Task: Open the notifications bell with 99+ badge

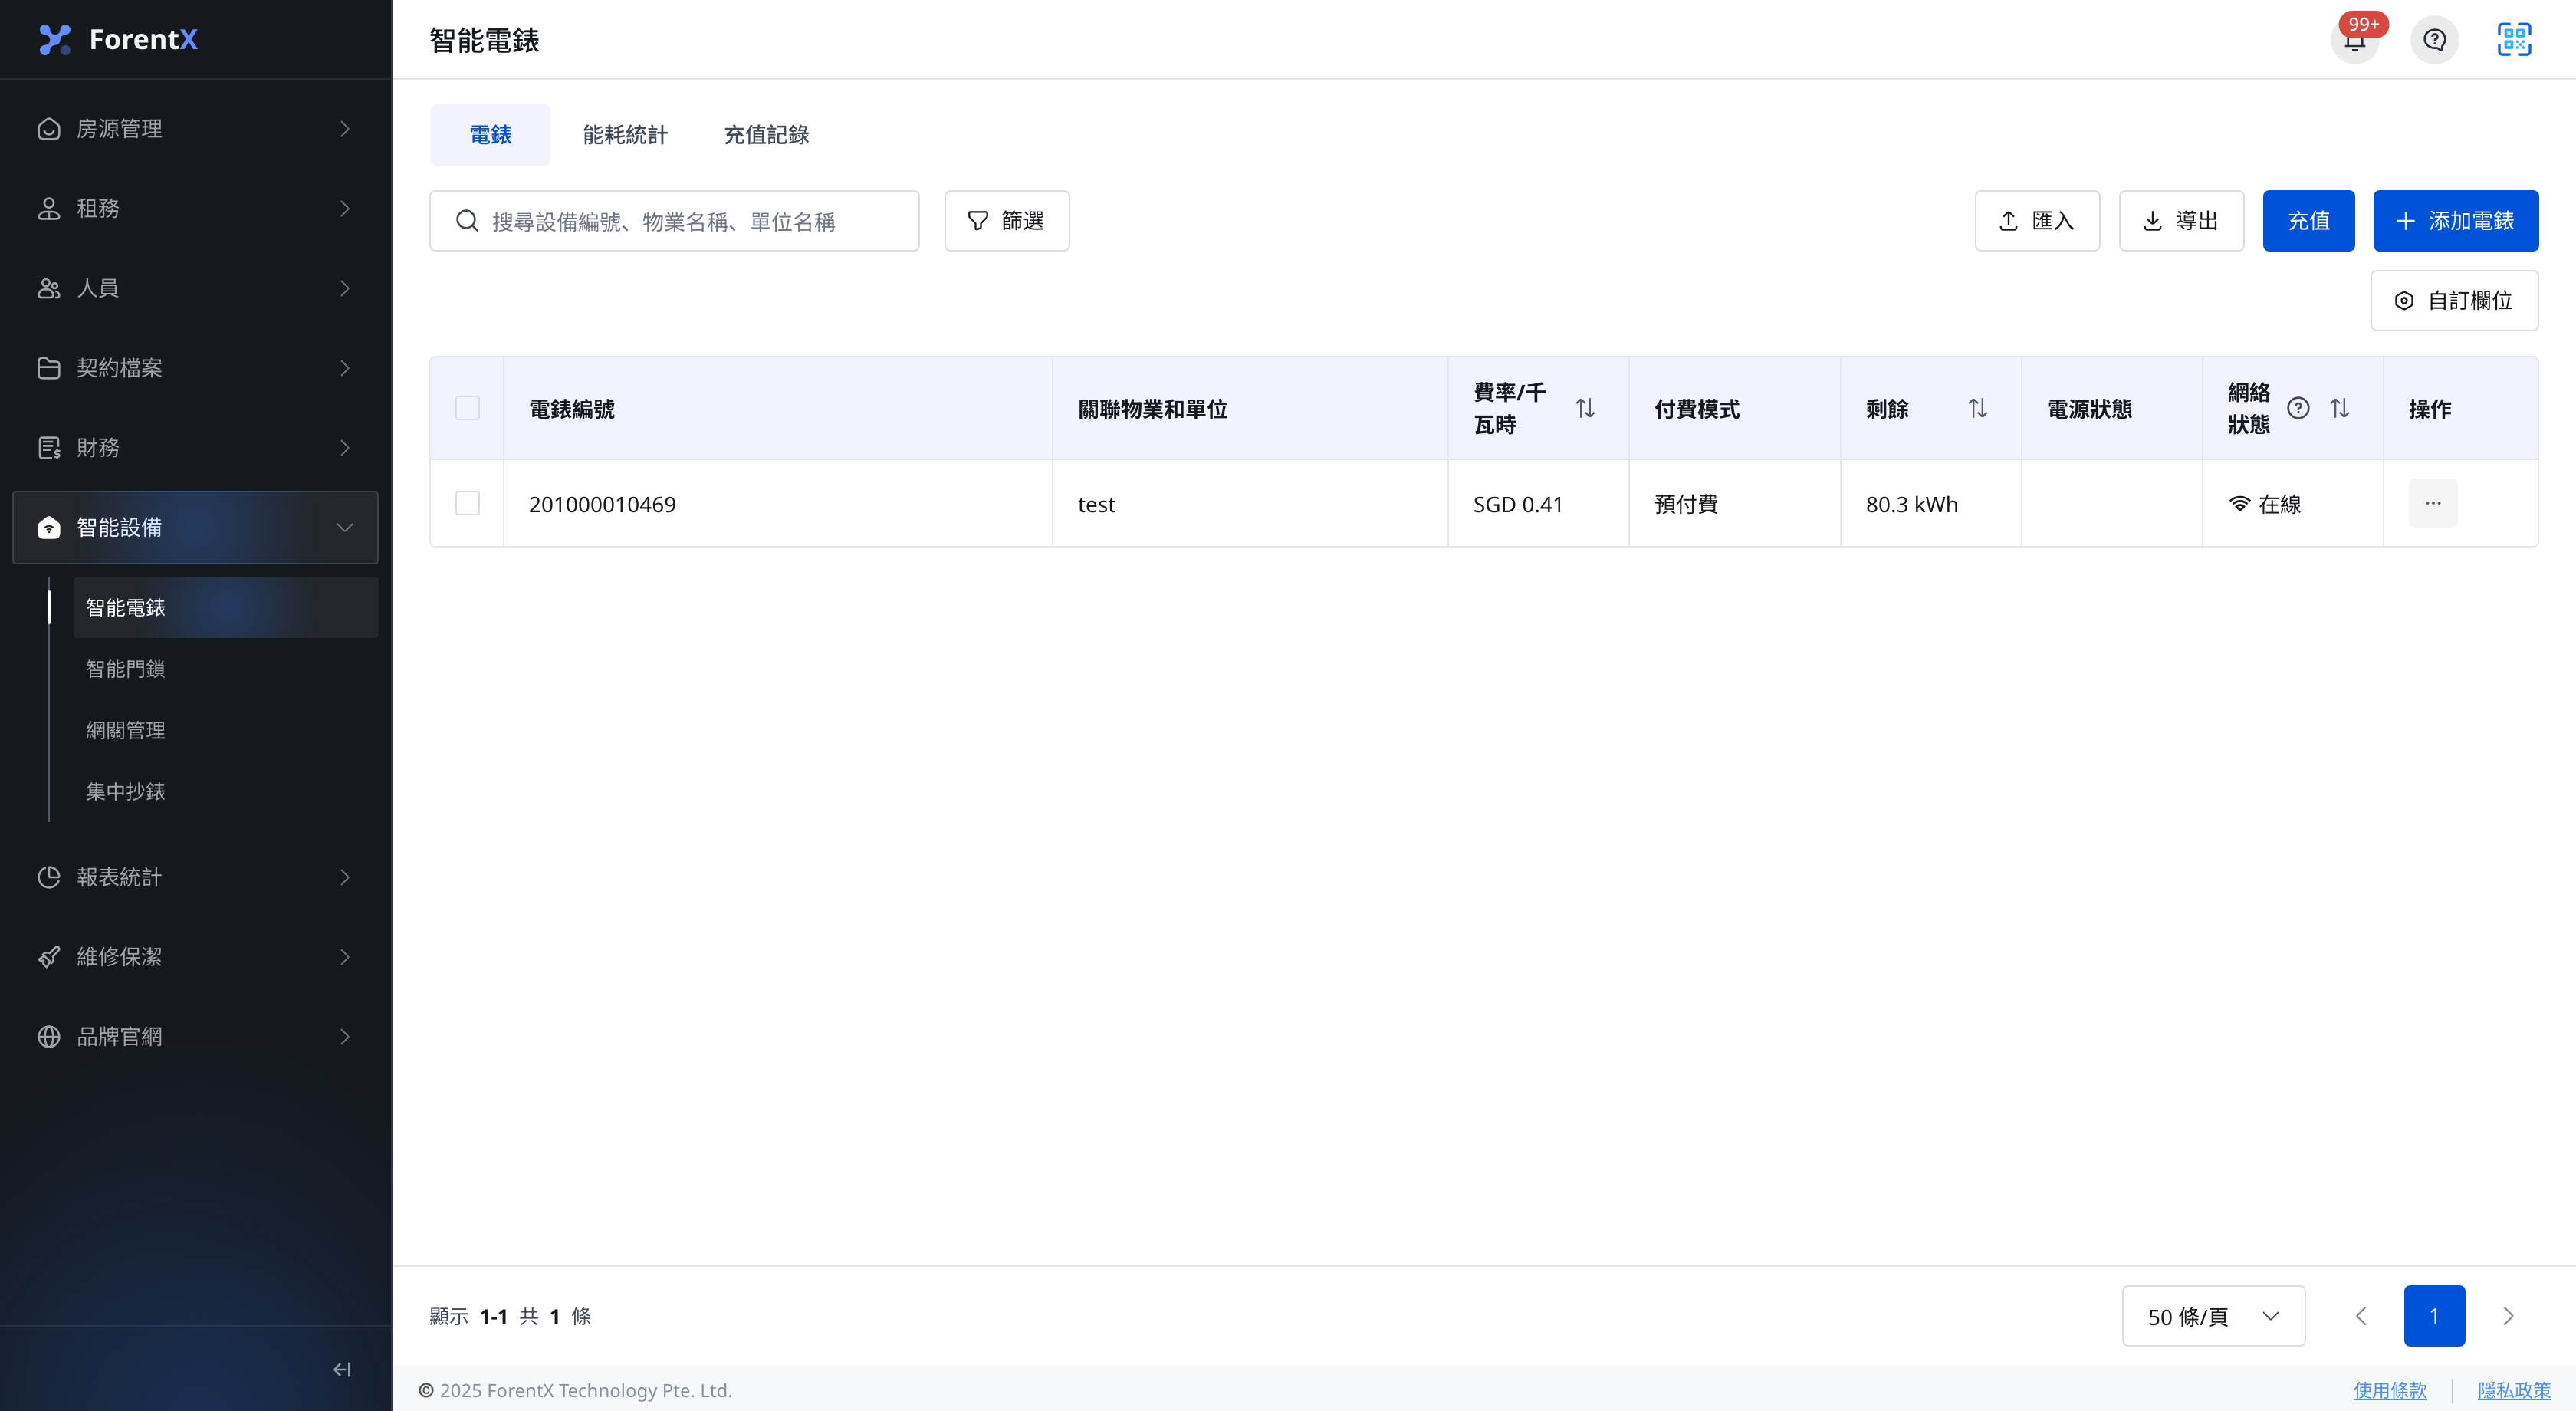Action: [x=2355, y=40]
